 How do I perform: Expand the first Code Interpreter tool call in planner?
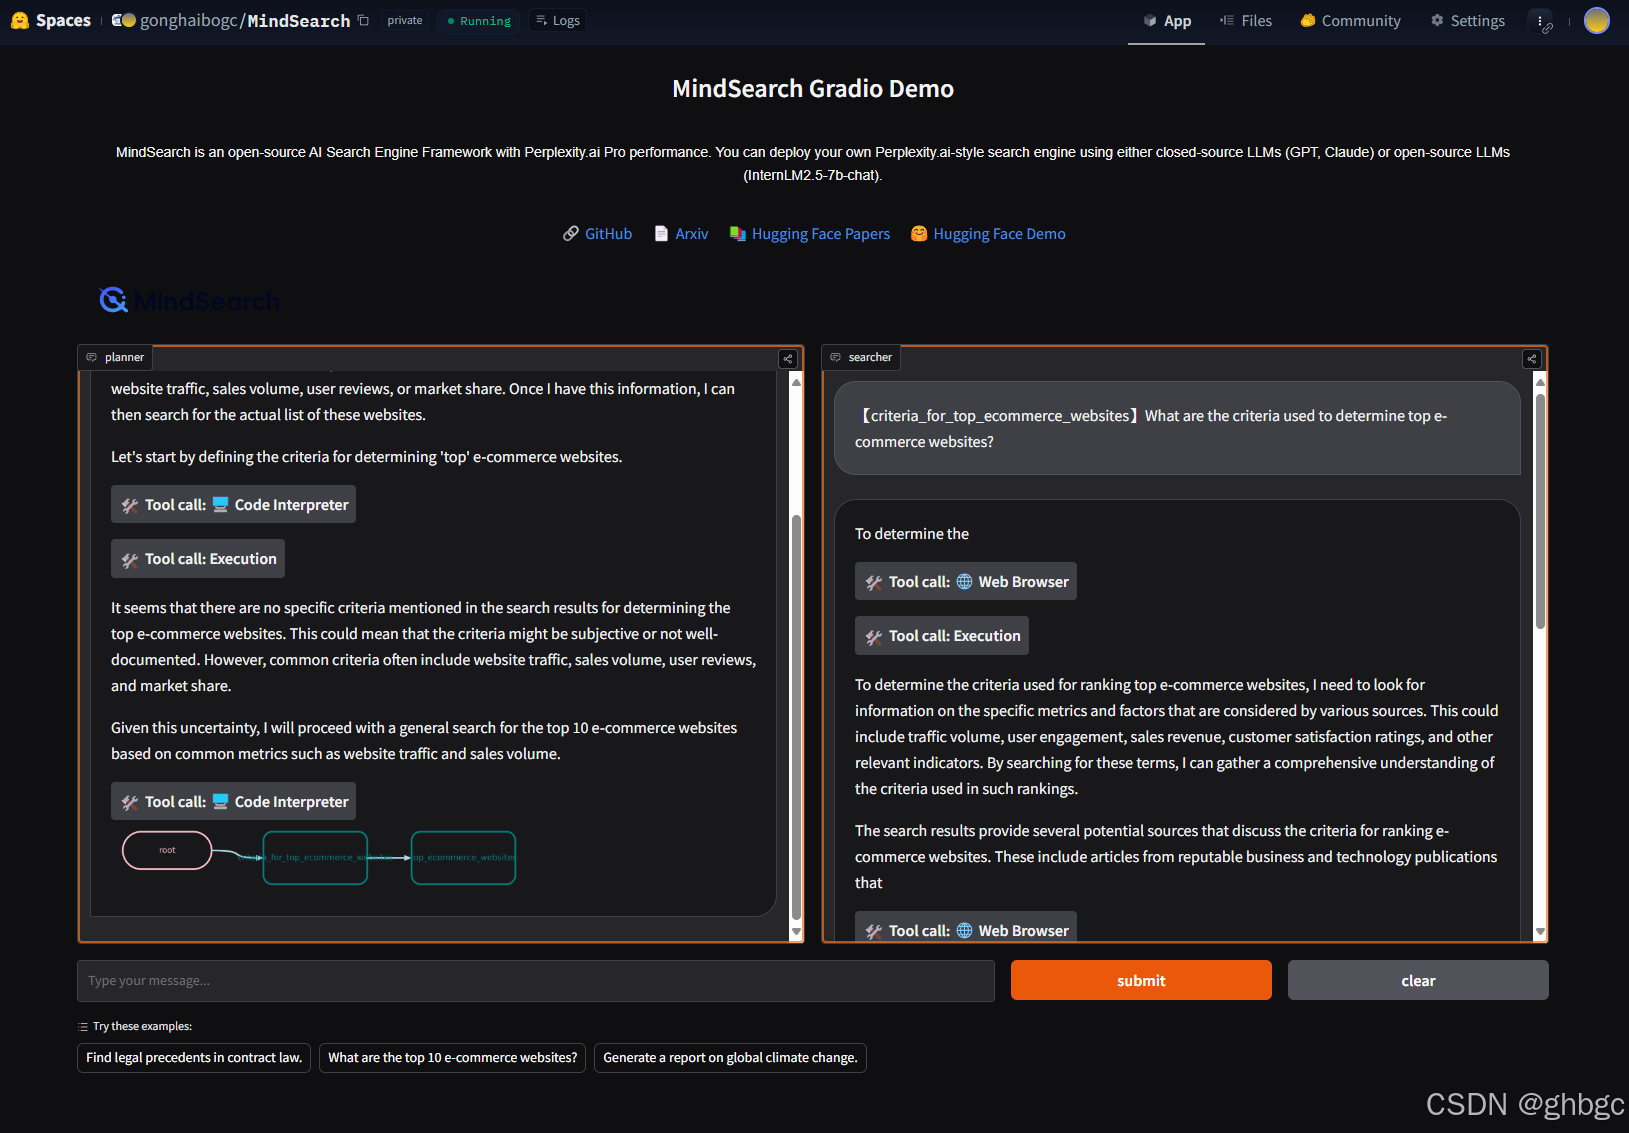[x=233, y=504]
